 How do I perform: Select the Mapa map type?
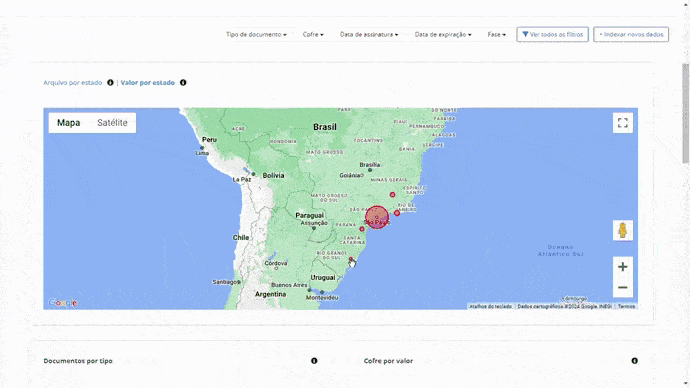(x=69, y=123)
